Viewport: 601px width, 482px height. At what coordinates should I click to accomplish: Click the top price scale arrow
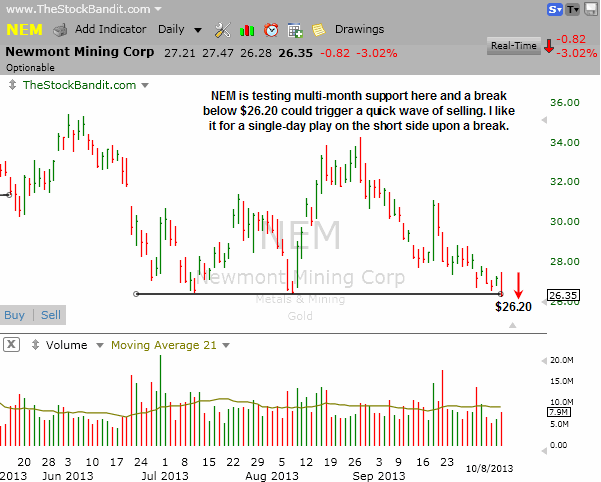544,120
